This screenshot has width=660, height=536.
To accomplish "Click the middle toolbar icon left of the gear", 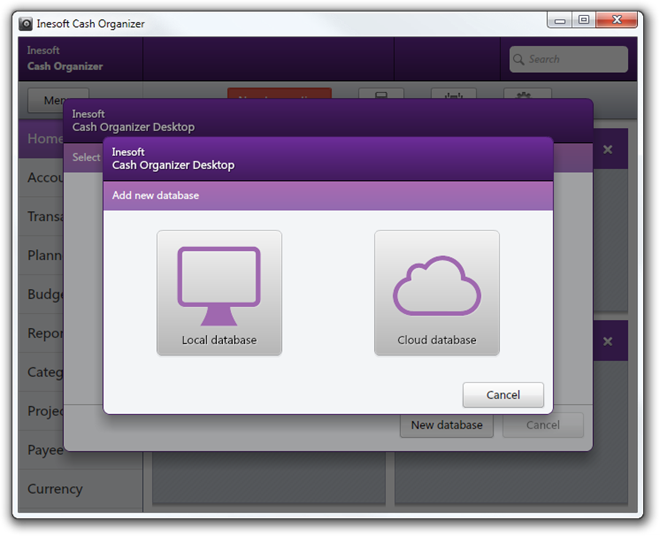I will pyautogui.click(x=453, y=96).
